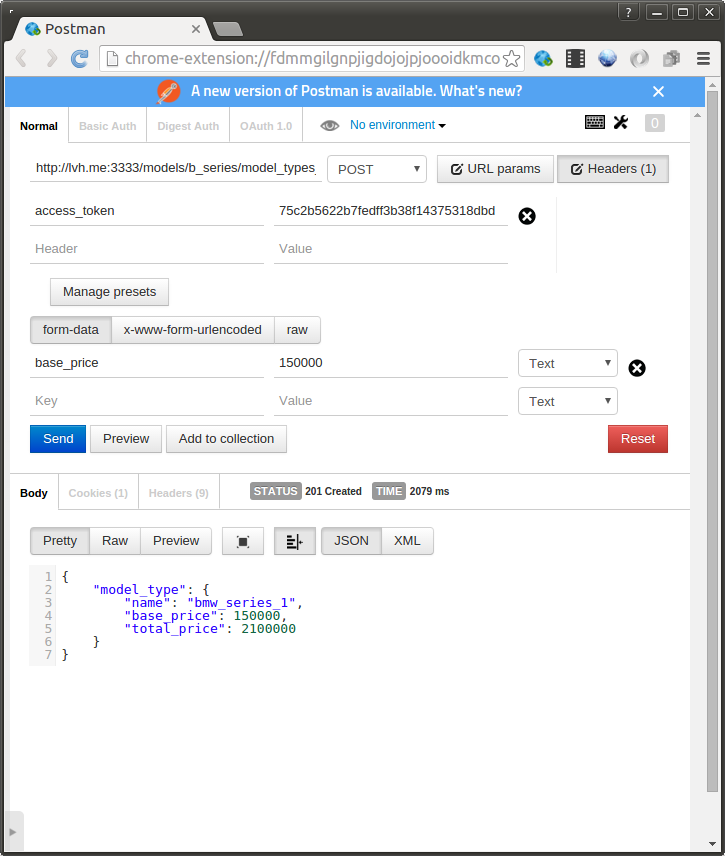Screen dimensions: 725x856
Task: Bookmark page with the star icon
Action: 512,58
